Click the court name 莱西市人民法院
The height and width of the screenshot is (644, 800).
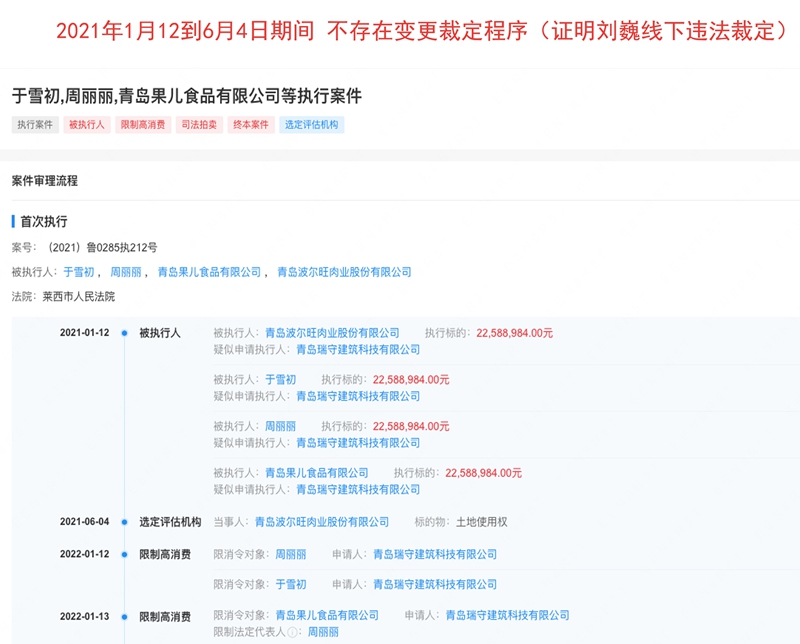[x=79, y=296]
